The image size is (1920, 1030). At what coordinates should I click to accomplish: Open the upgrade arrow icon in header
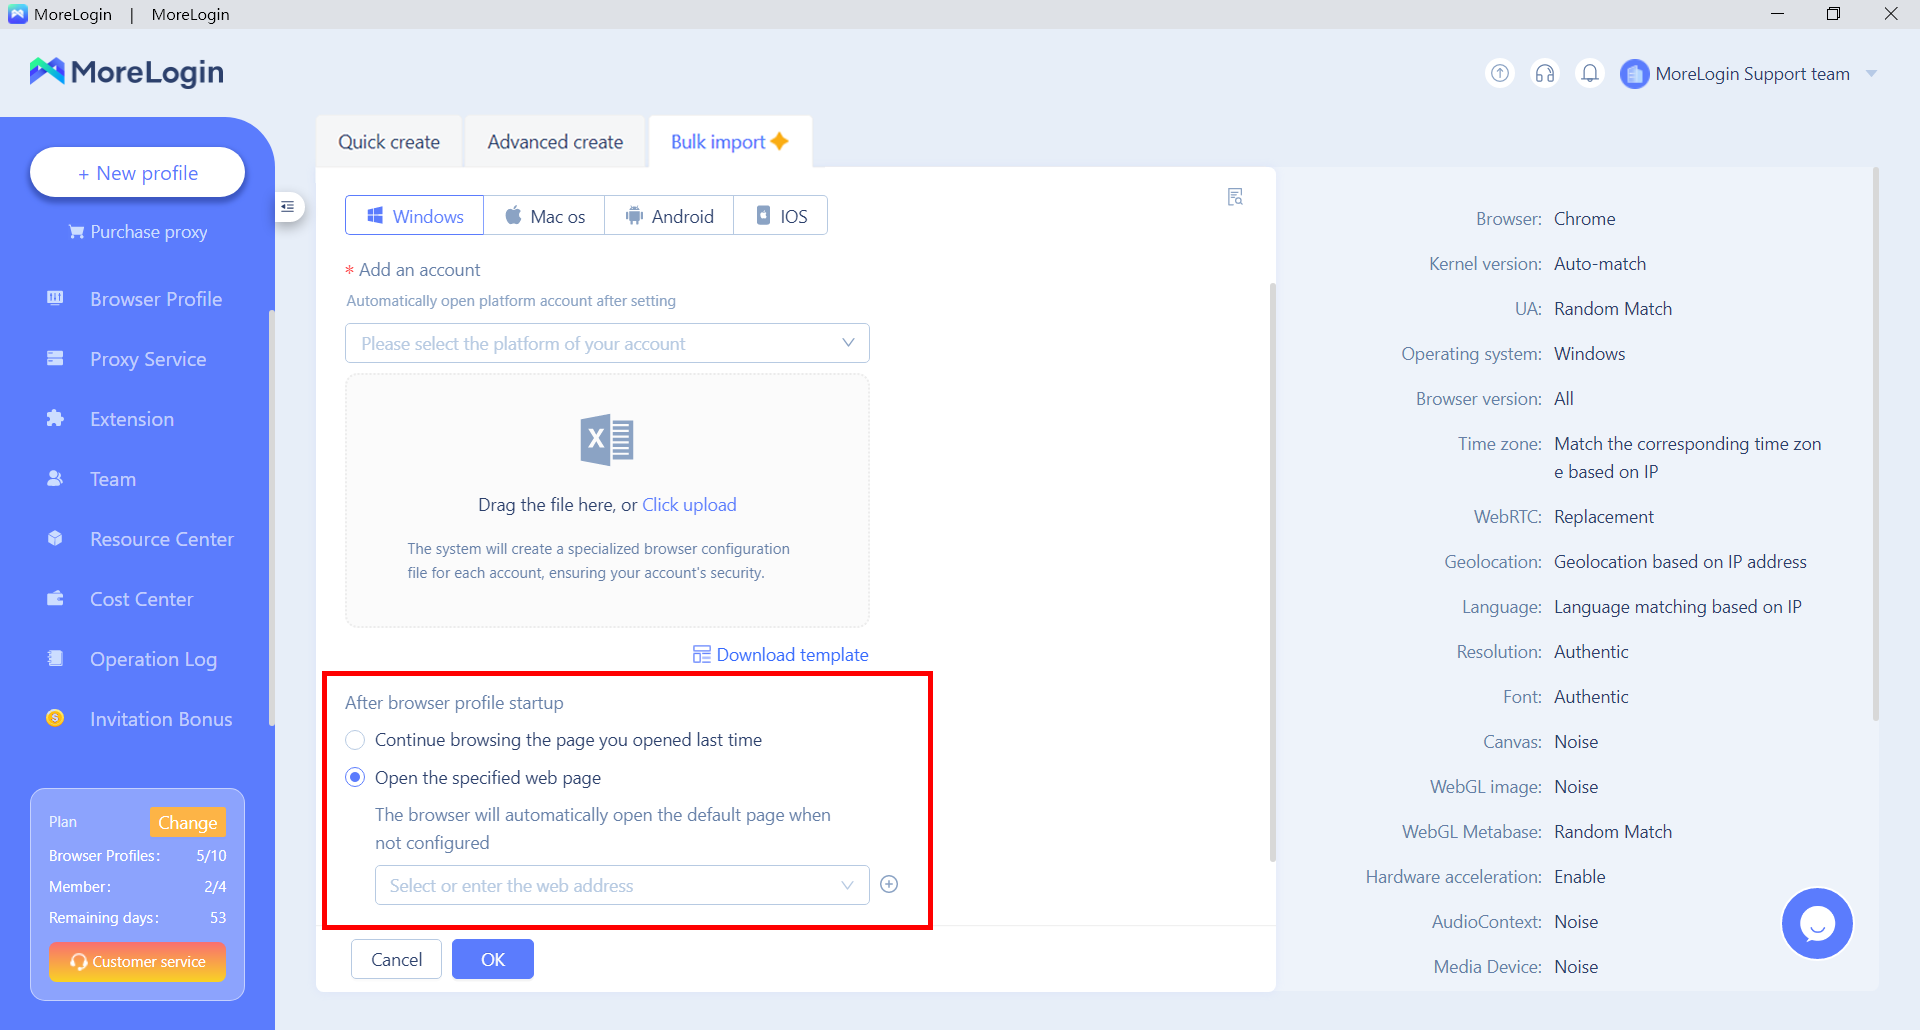click(1500, 73)
